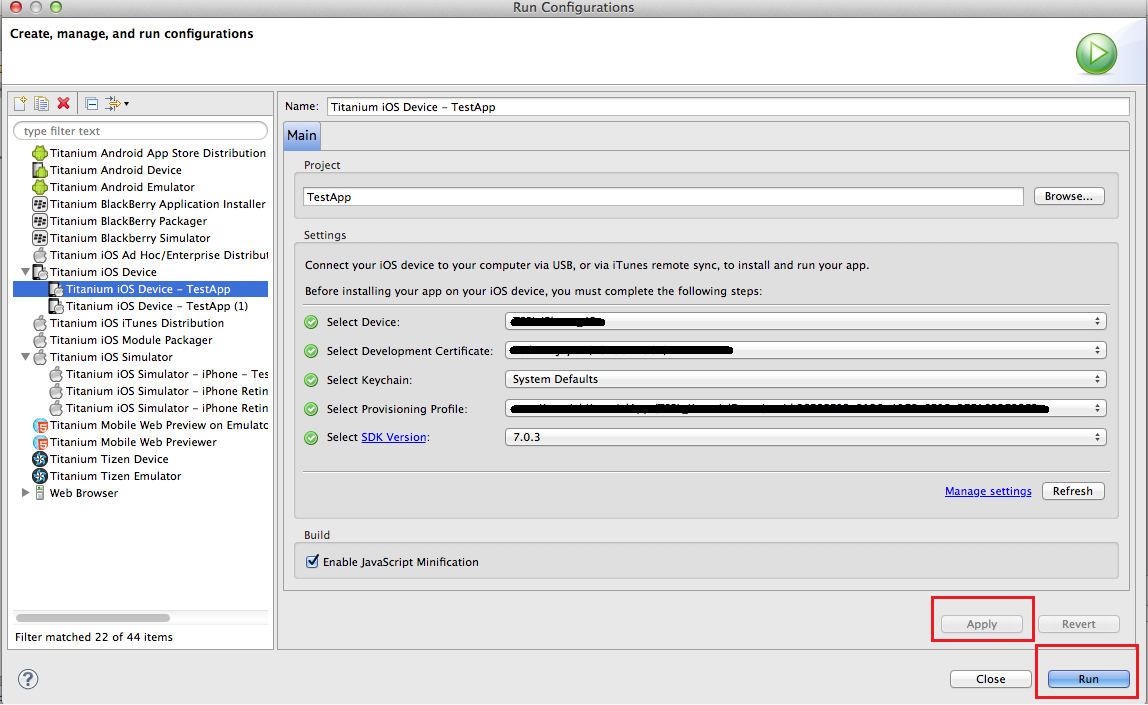Image resolution: width=1148 pixels, height=705 pixels.
Task: Click the Collapse All icon
Action: [x=92, y=103]
